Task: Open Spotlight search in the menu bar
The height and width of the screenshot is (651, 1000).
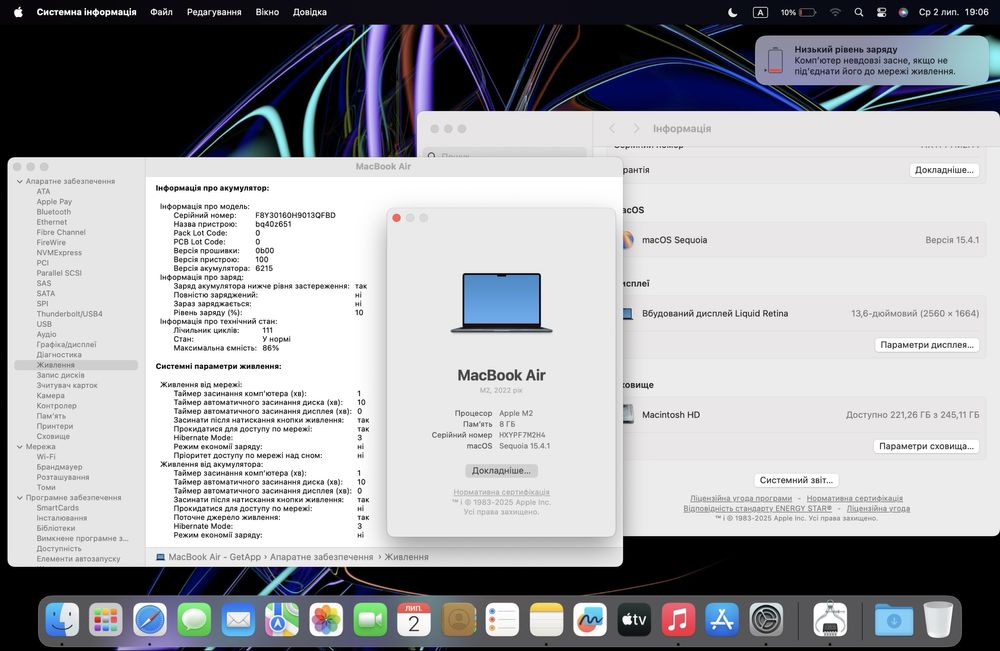Action: (x=858, y=12)
